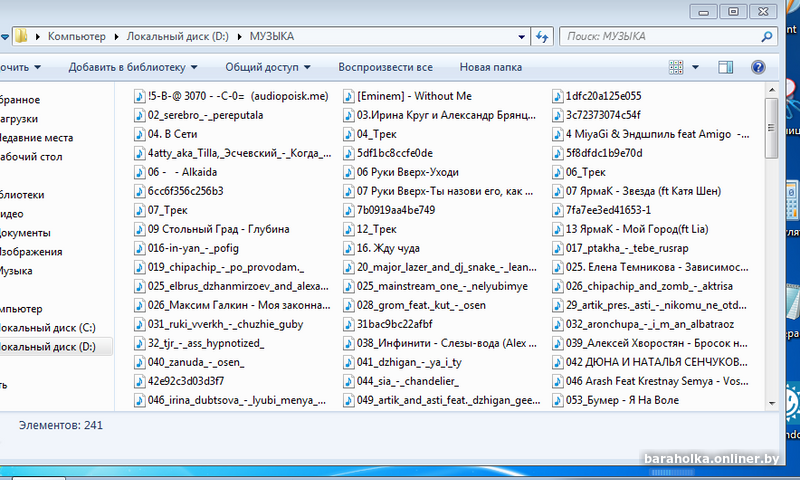Select file "3c72373074c54f"
This screenshot has height=480, width=800.
tap(597, 115)
